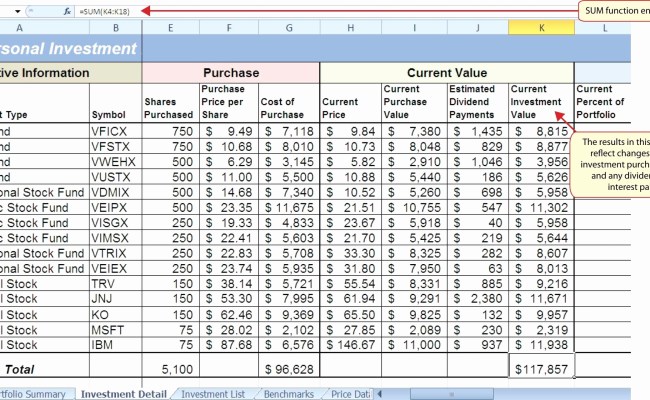Image resolution: width=650 pixels, height=400 pixels.
Task: Select the symbol cell KO
Action: coord(116,315)
